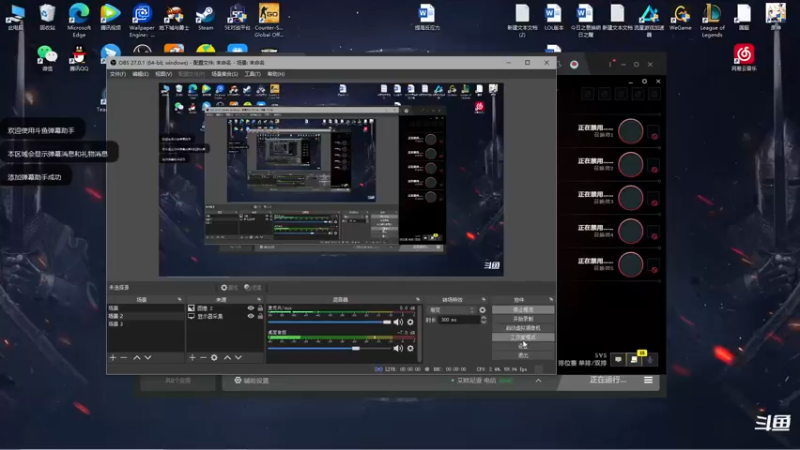The image size is (800, 450).
Task: Click the 开始录制 start recording button
Action: [x=523, y=319]
